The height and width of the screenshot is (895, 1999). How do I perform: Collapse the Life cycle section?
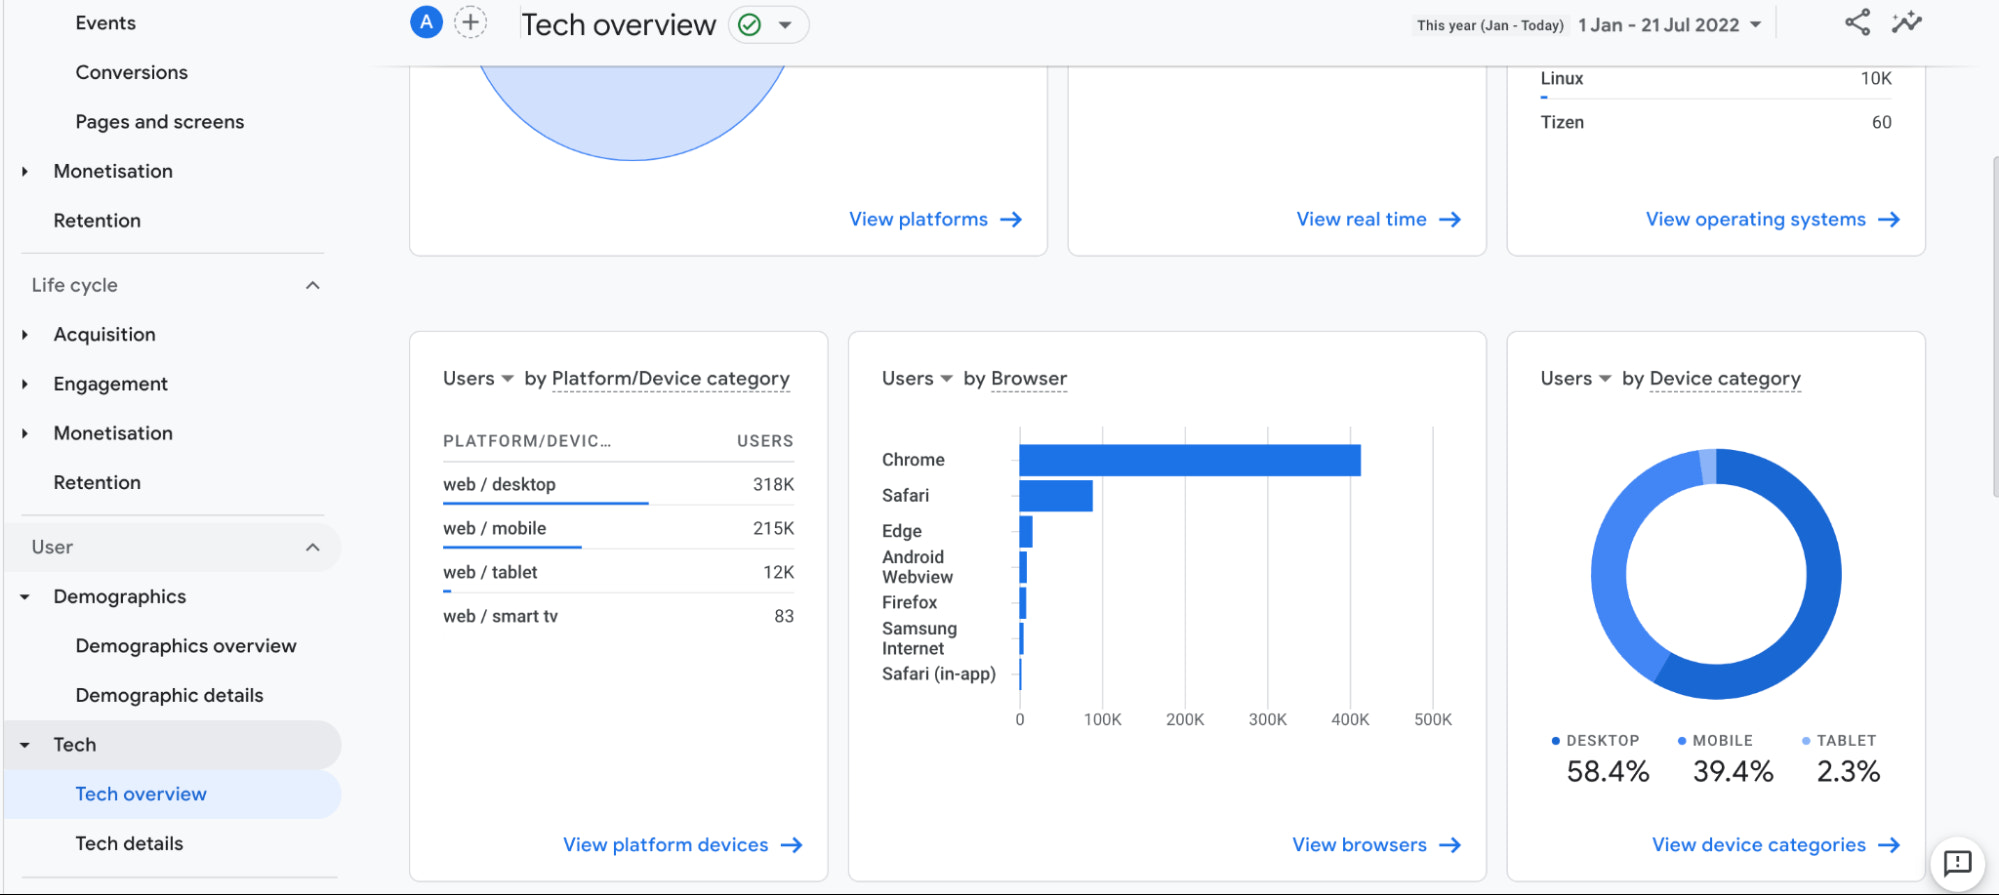(x=312, y=286)
